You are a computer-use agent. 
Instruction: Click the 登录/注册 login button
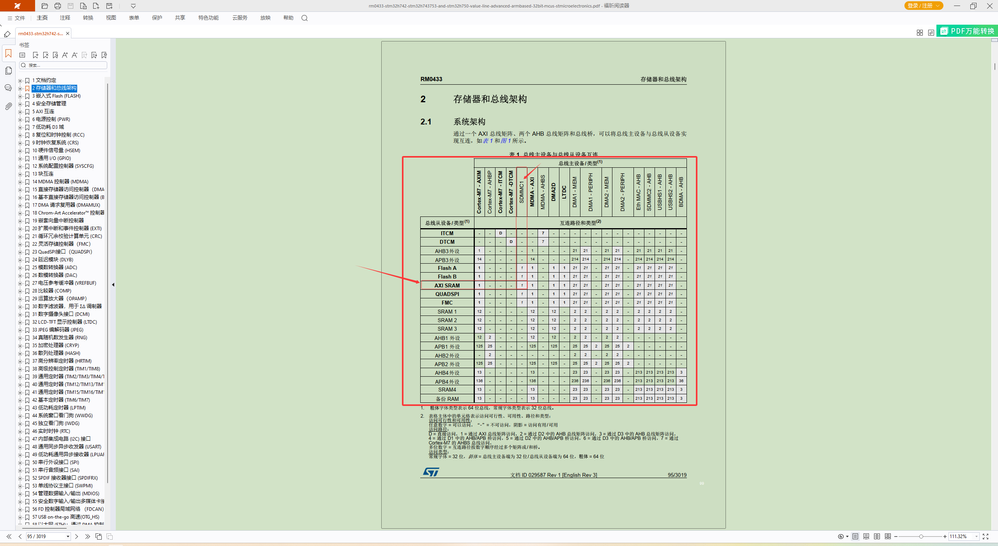pyautogui.click(x=924, y=6)
